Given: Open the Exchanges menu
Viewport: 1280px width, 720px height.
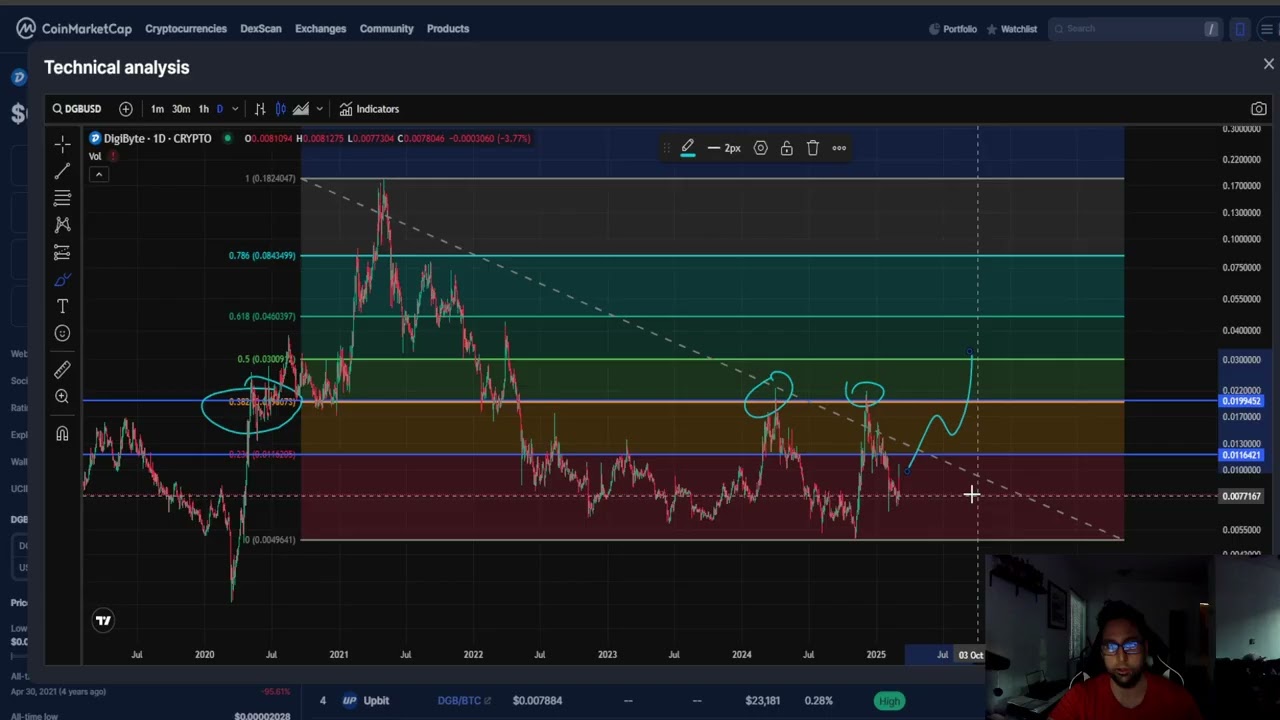Looking at the screenshot, I should pyautogui.click(x=320, y=28).
